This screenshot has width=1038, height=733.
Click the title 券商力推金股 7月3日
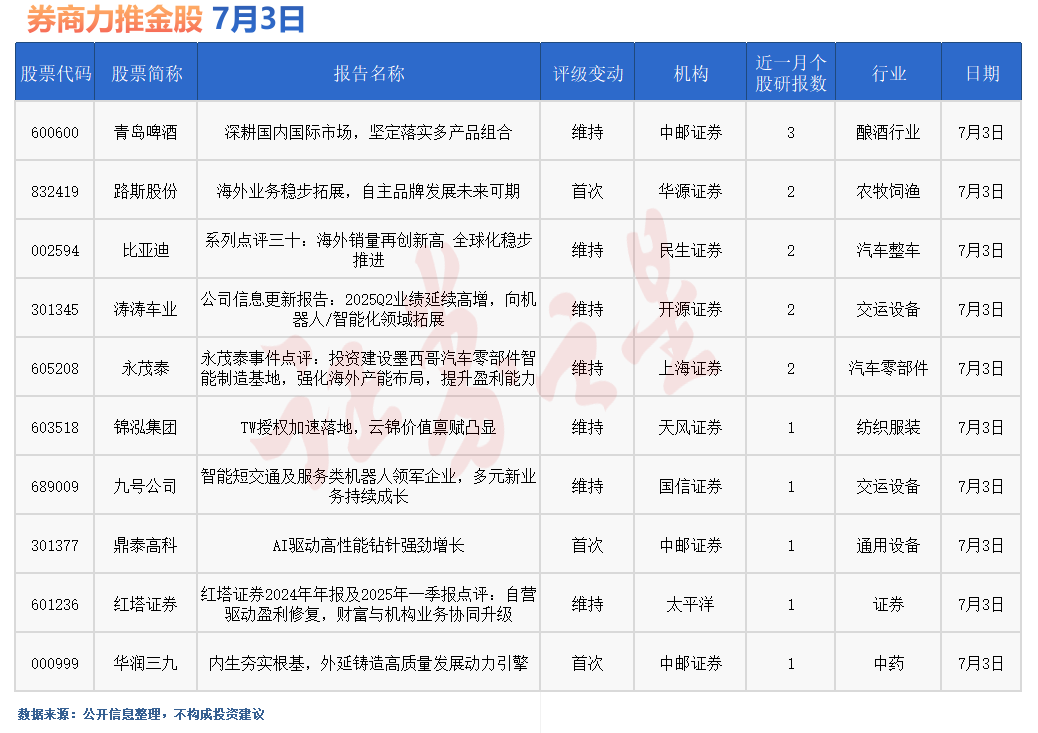coord(165,19)
